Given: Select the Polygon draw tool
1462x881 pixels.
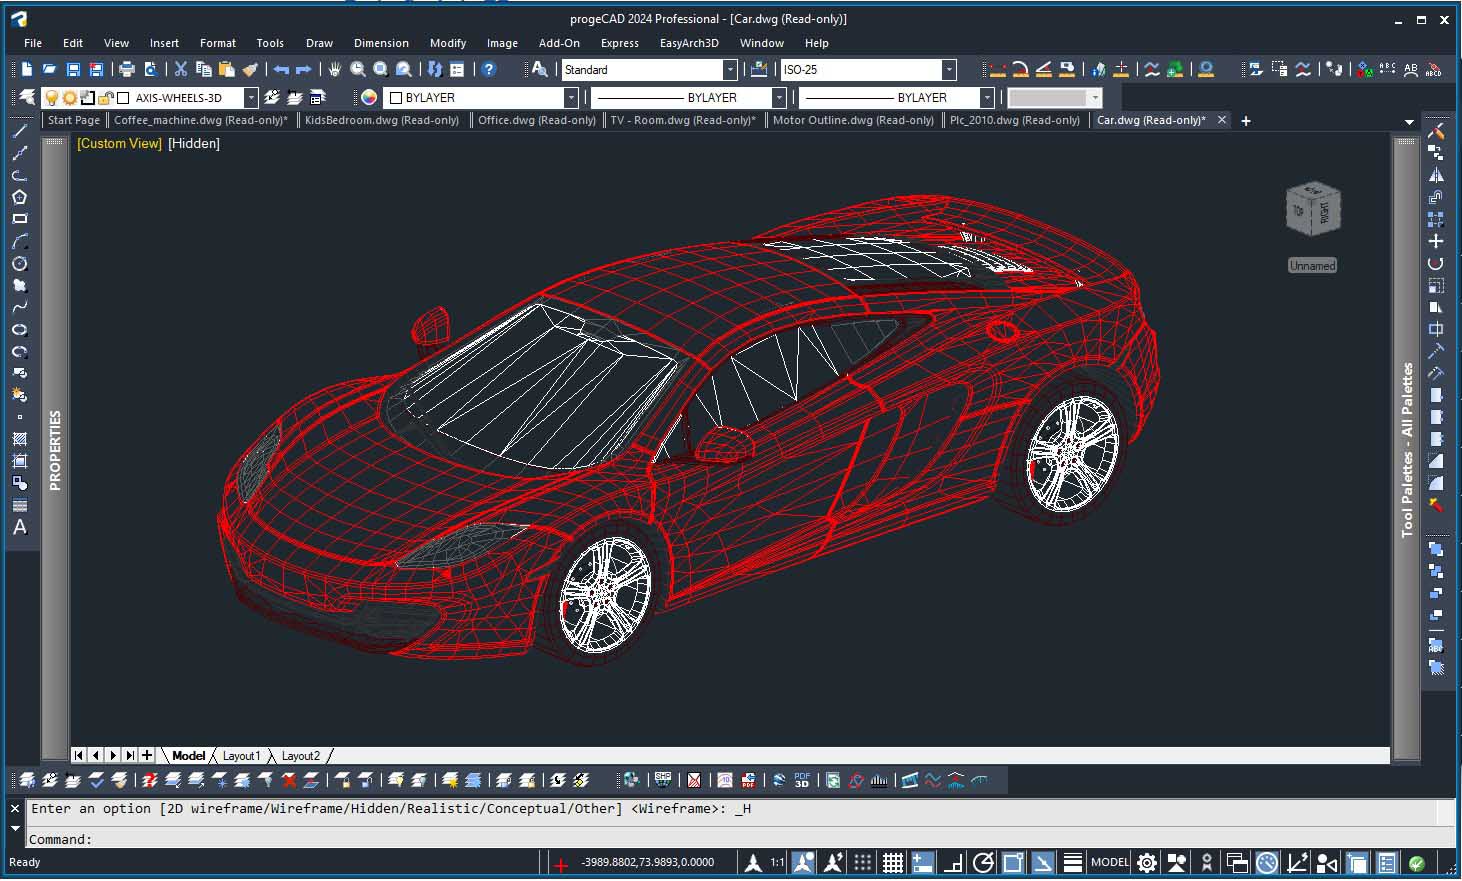Looking at the screenshot, I should tap(19, 197).
